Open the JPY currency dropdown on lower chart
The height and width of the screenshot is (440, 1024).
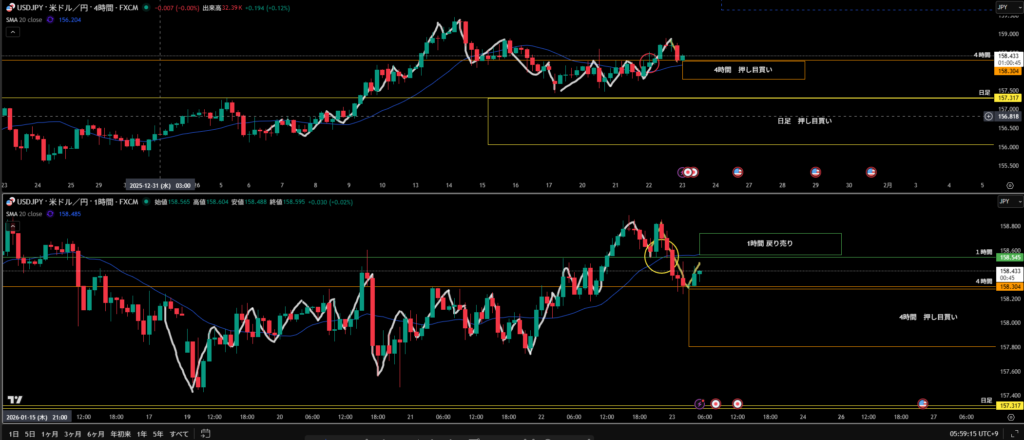1002,201
